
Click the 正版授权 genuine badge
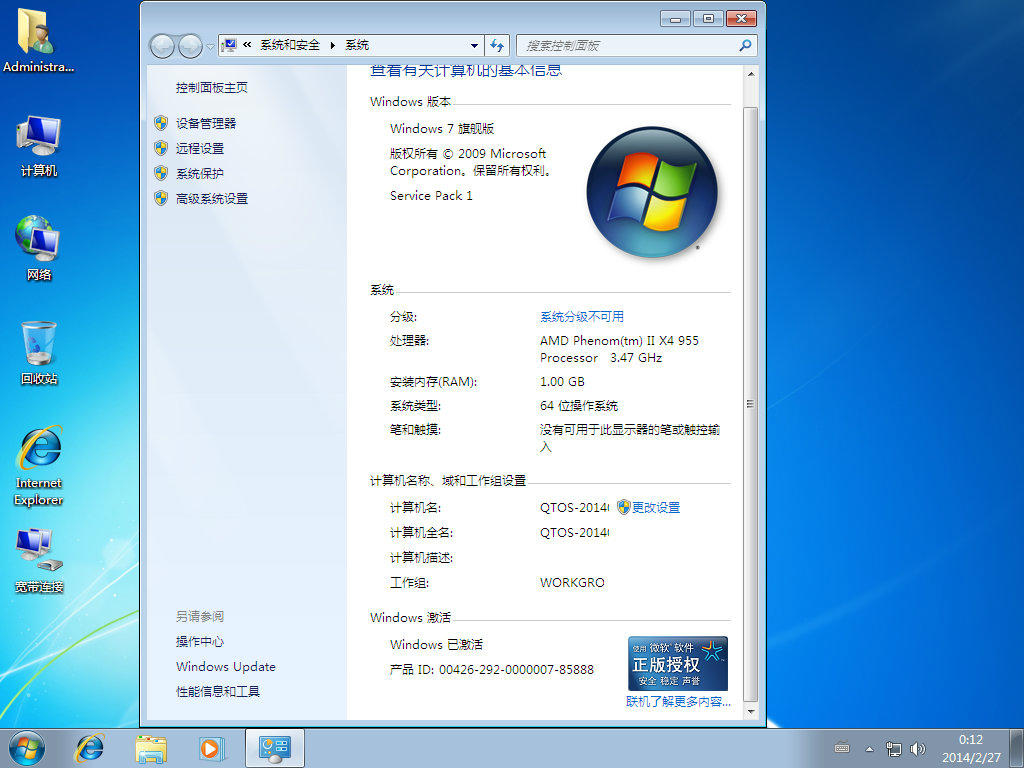click(677, 664)
